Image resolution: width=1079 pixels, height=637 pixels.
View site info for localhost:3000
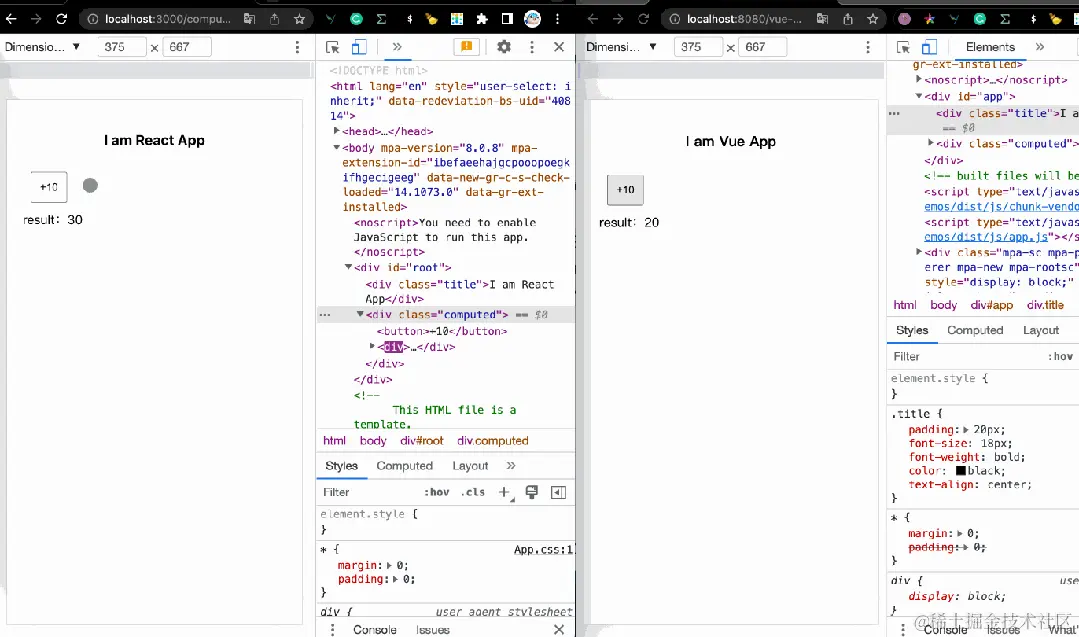coord(93,19)
